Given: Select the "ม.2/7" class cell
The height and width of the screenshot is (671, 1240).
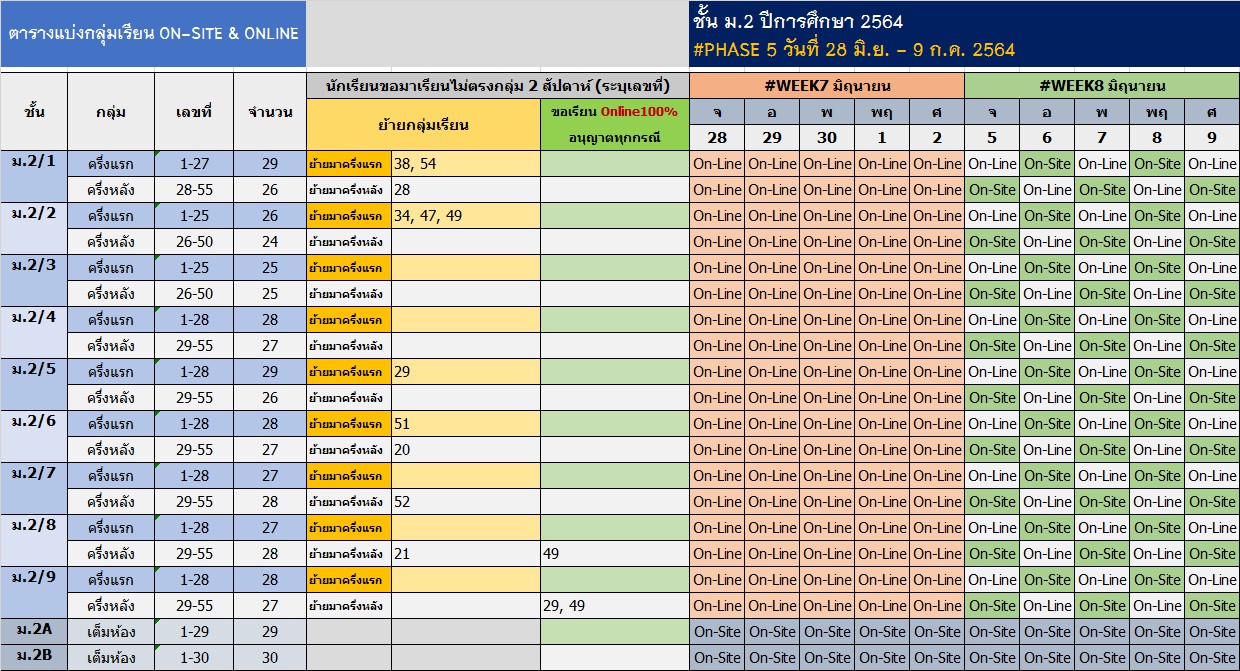Looking at the screenshot, I should point(34,488).
